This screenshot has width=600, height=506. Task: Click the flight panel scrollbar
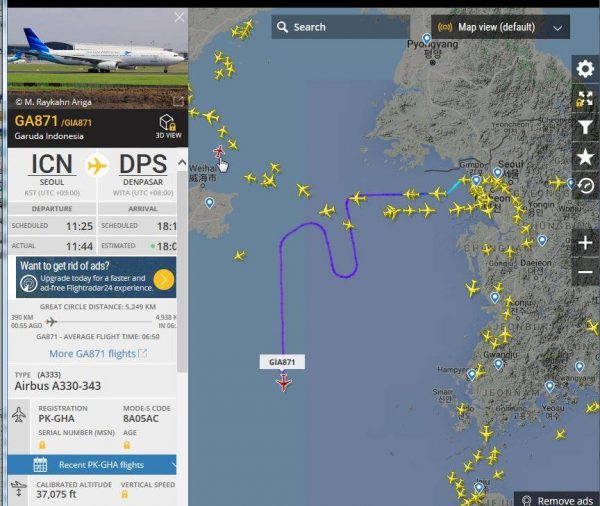(x=182, y=272)
